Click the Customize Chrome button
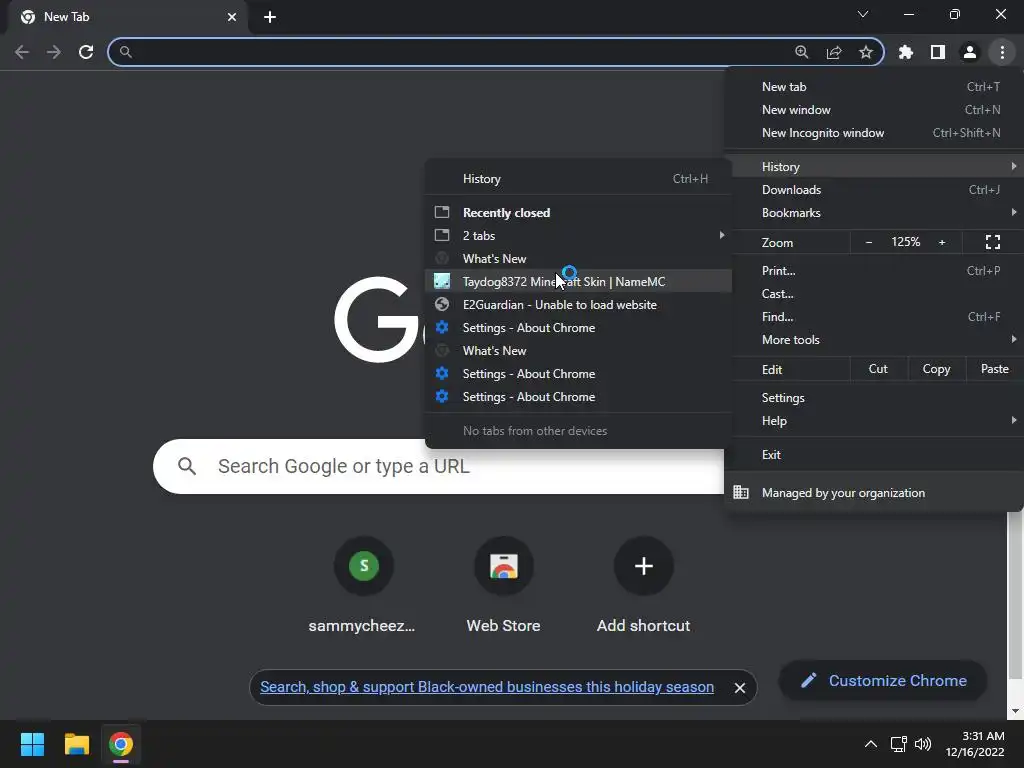 tap(883, 680)
